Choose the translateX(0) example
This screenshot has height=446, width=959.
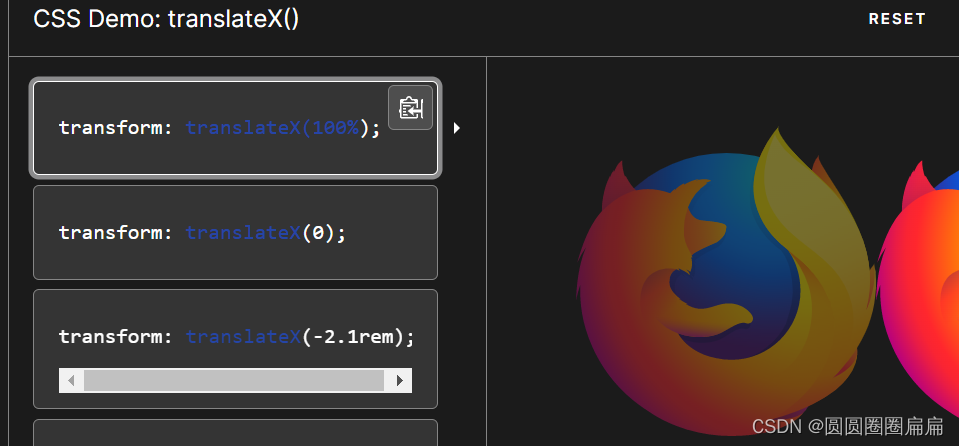click(x=235, y=232)
